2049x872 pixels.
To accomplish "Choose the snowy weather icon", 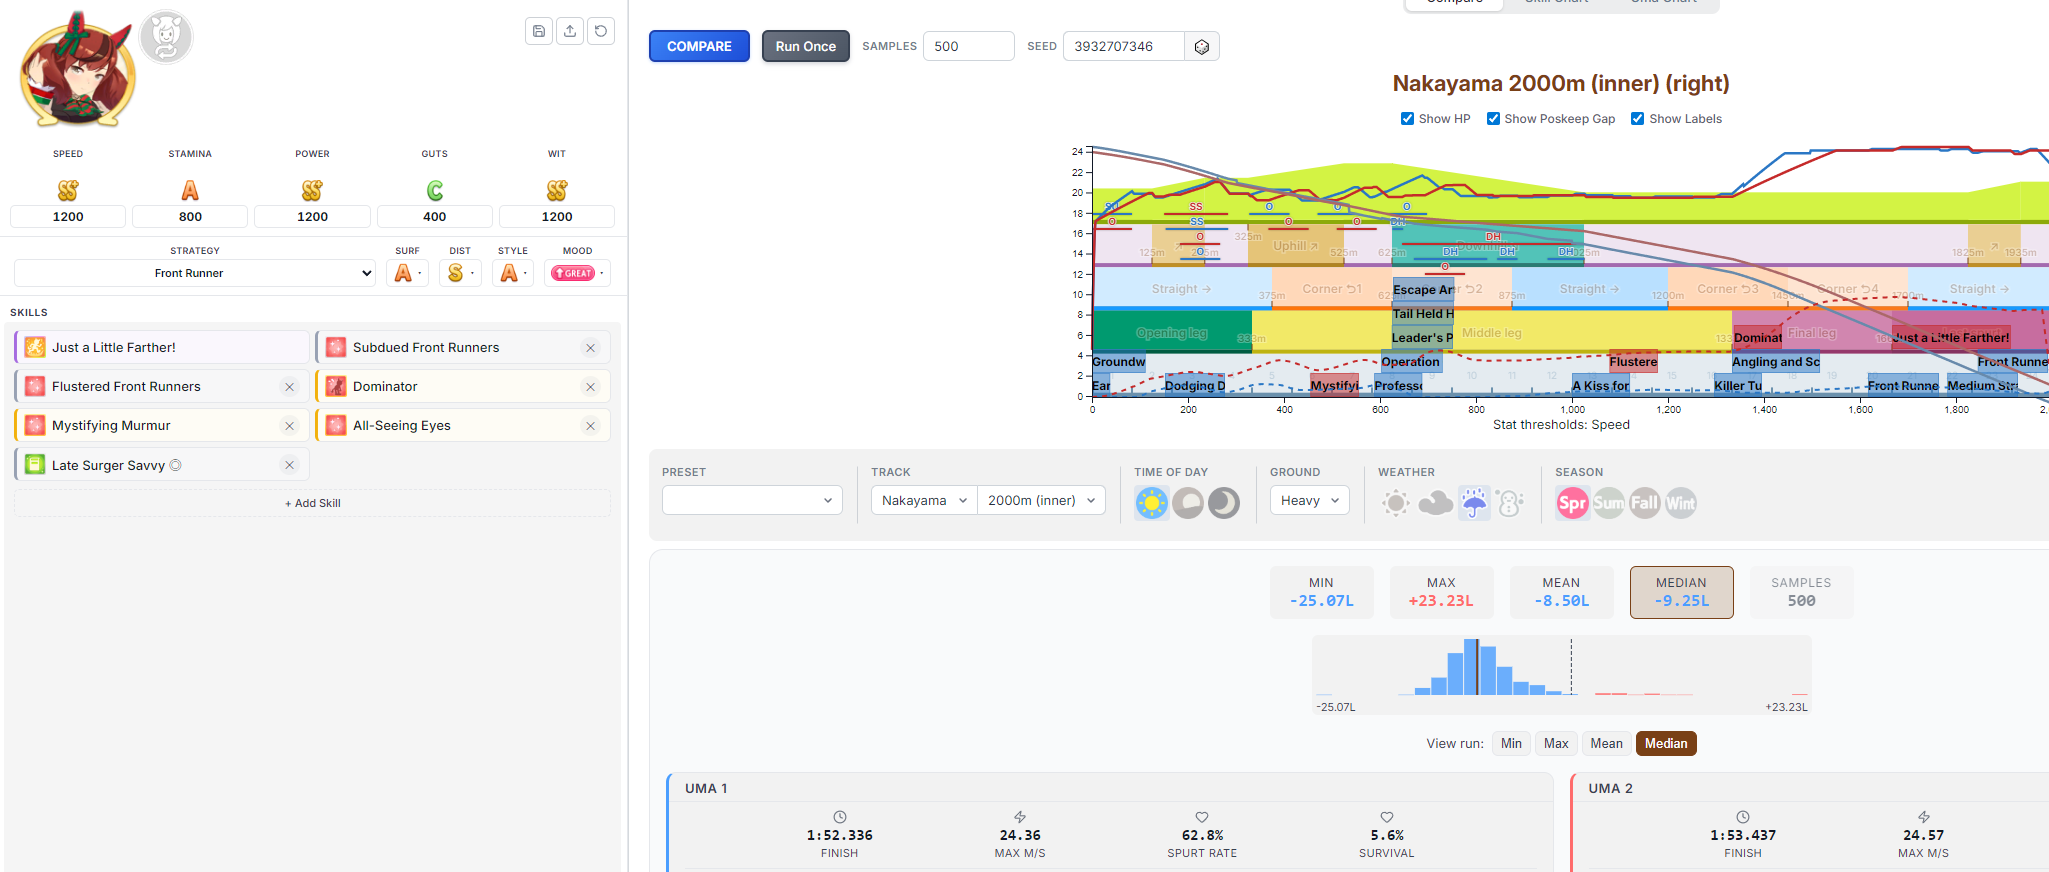I will (x=1510, y=503).
